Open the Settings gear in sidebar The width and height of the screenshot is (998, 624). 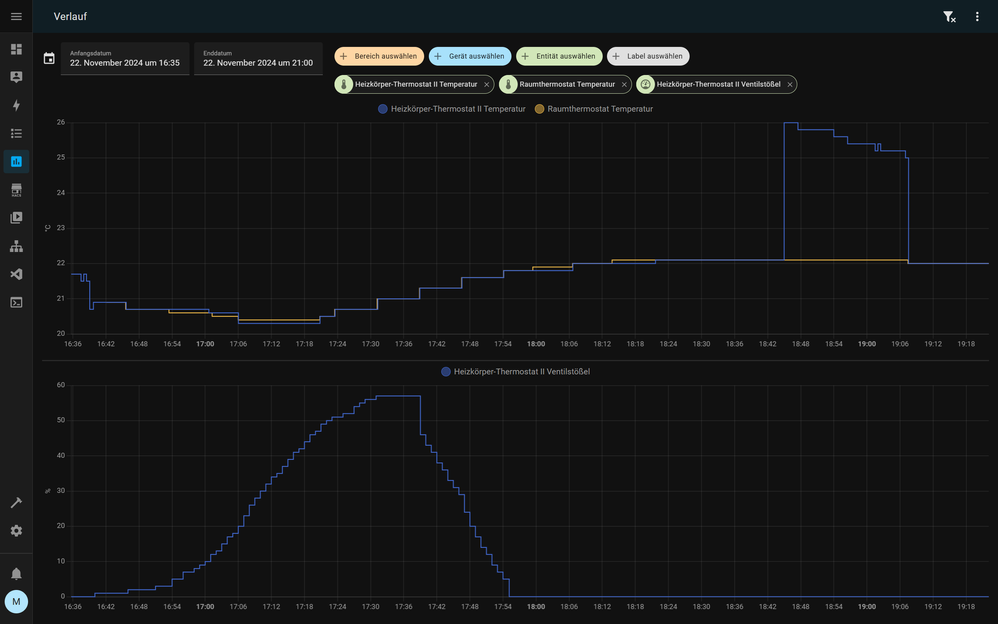coord(16,531)
